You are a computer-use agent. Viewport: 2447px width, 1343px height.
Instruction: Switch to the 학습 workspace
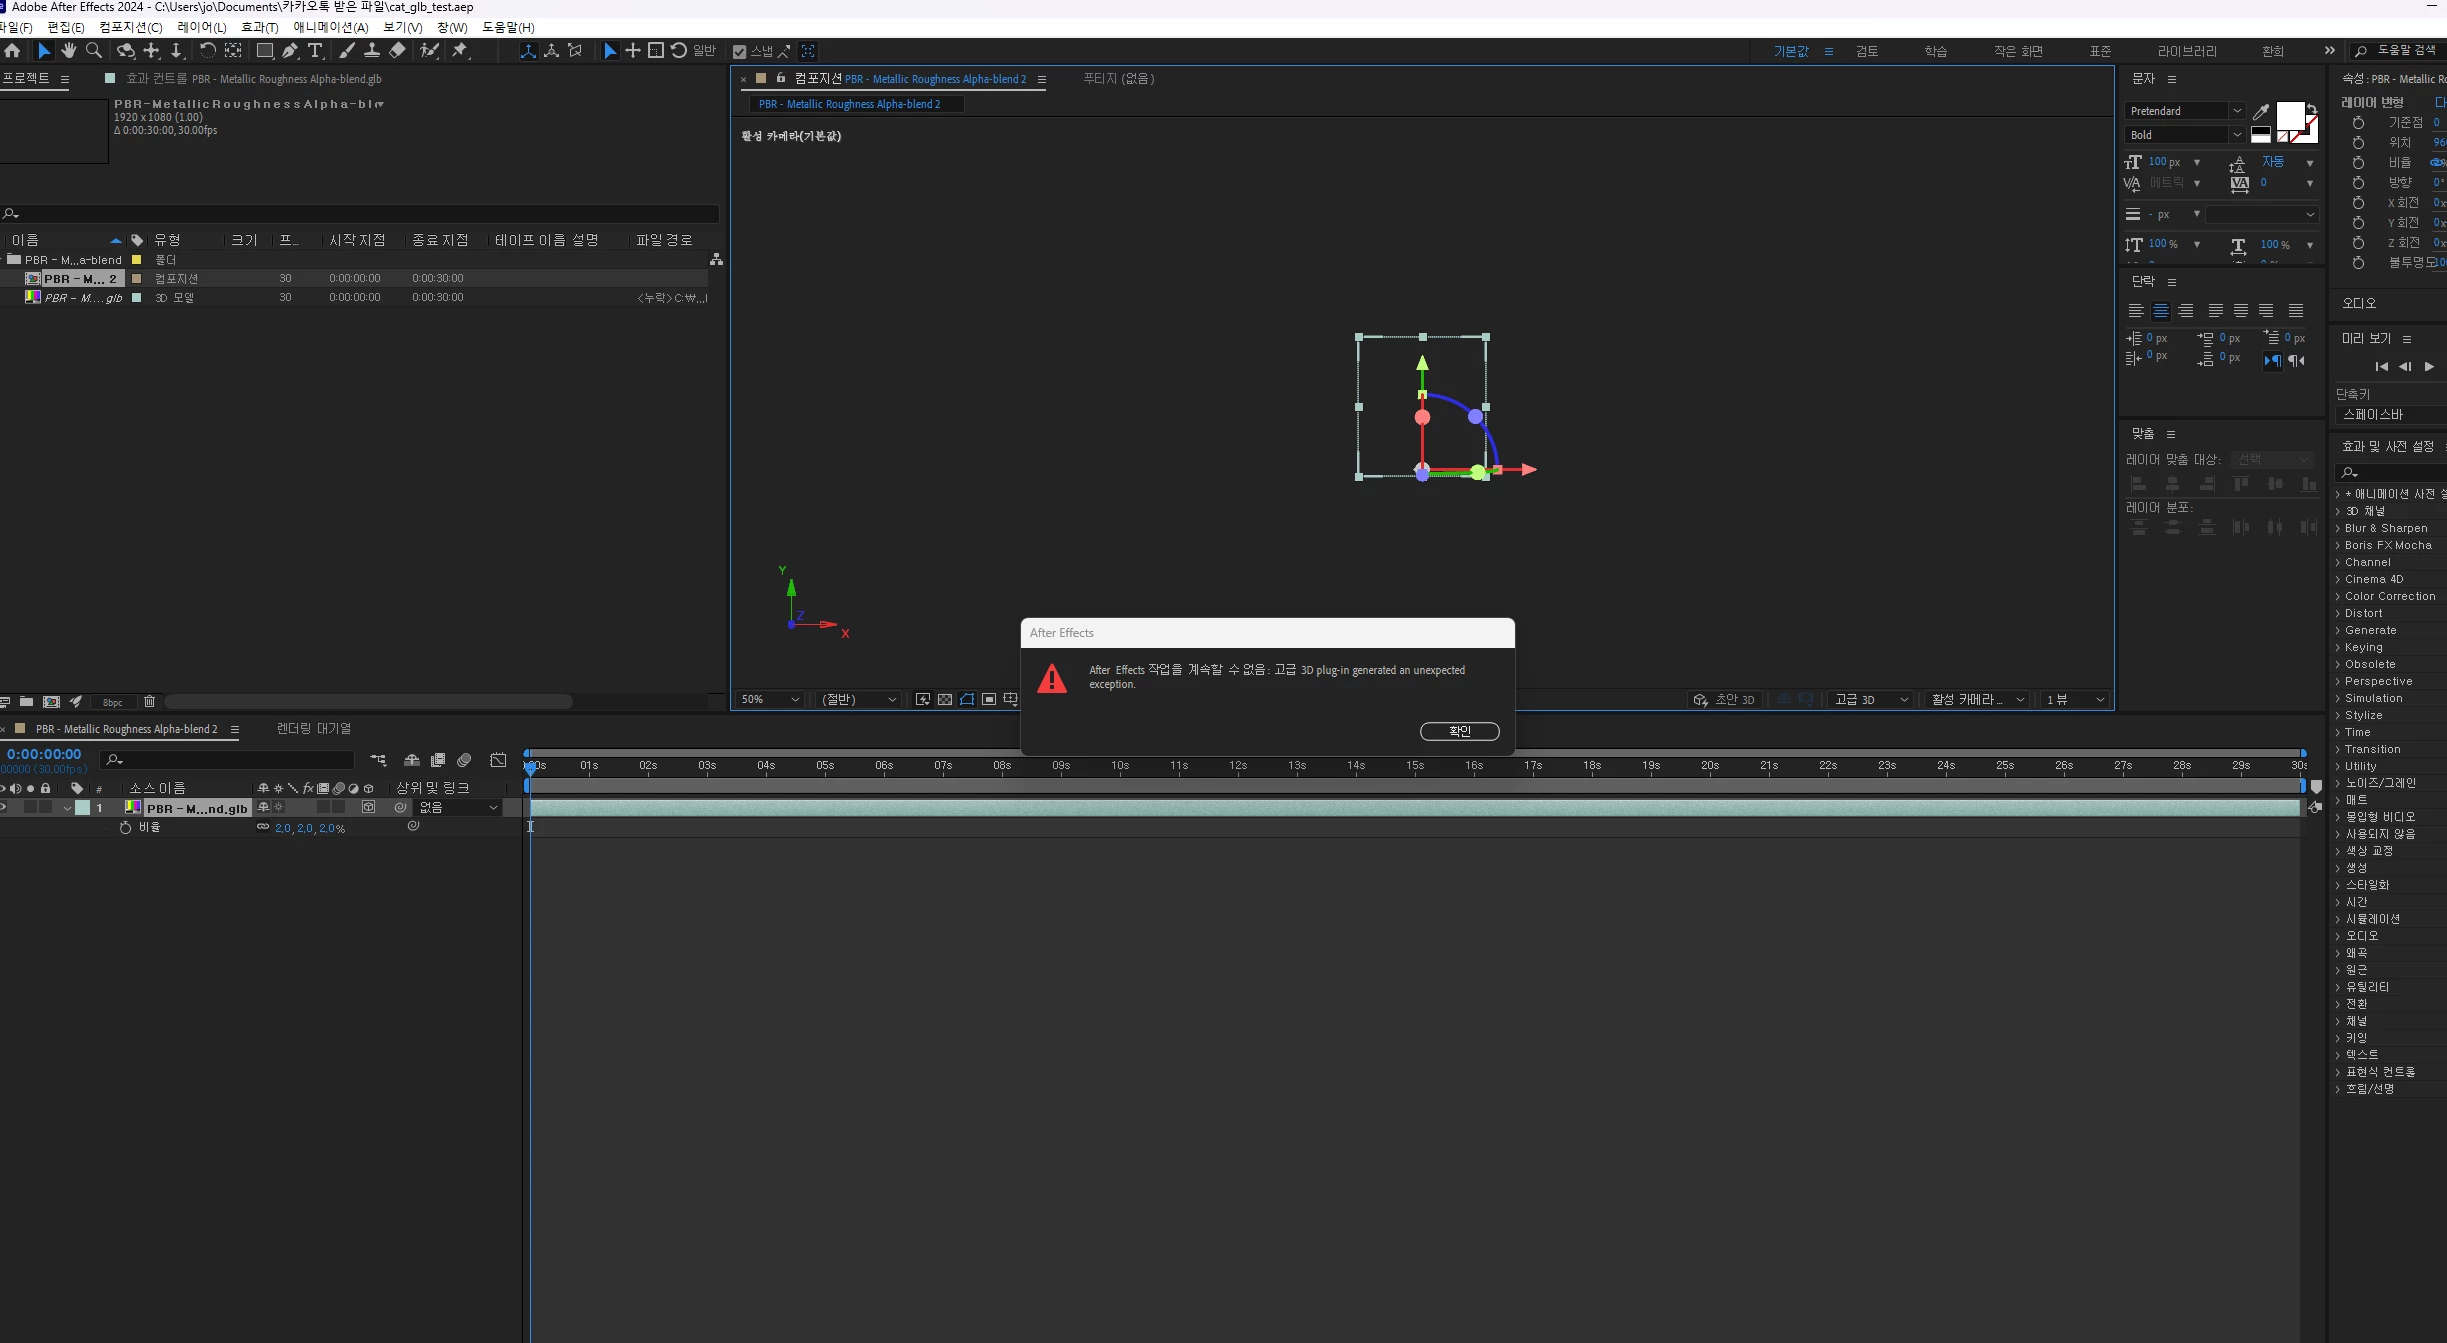coord(1935,51)
